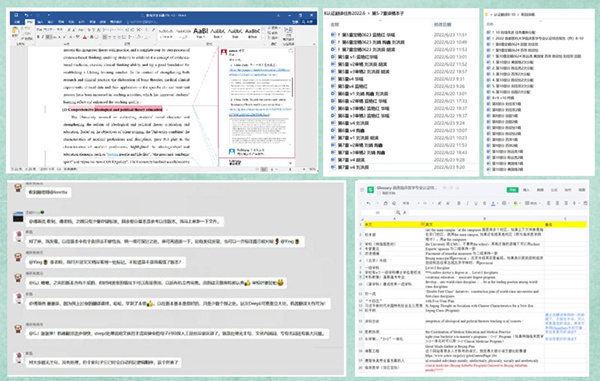Open the hamburger menu beside the Glossary title
The height and width of the screenshot is (381, 600).
point(362,190)
